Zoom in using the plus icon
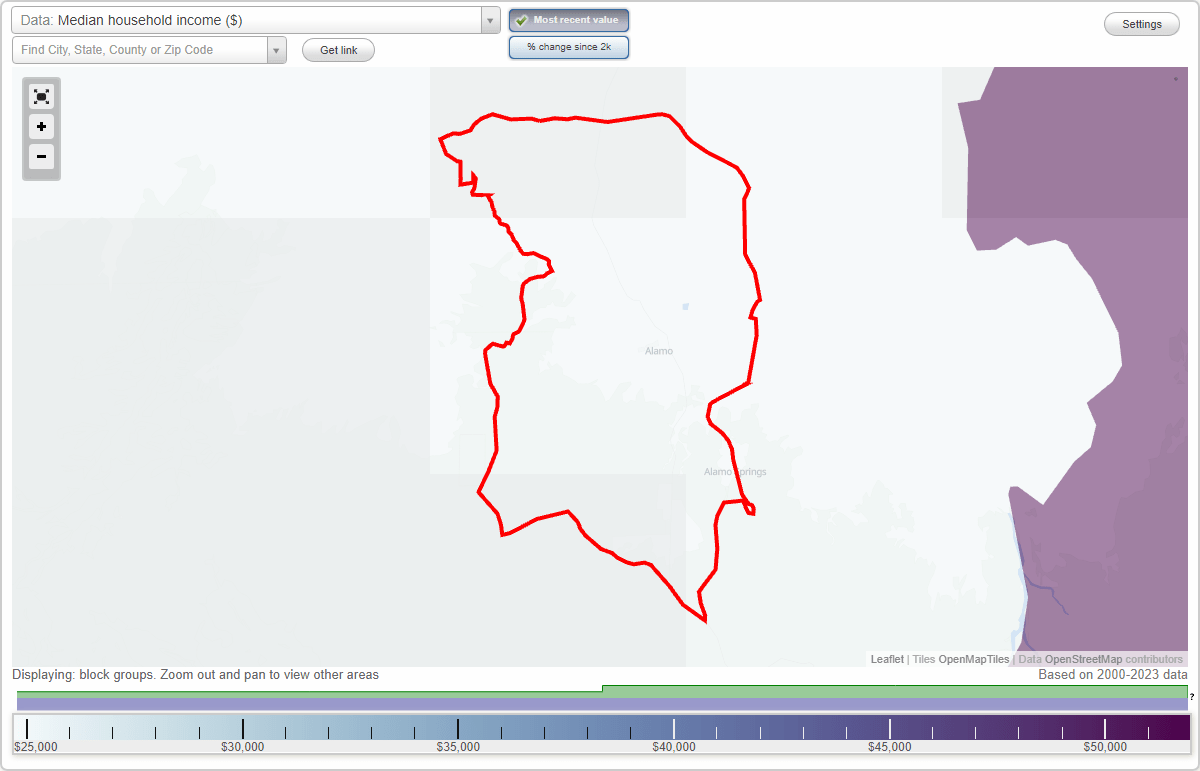The height and width of the screenshot is (771, 1200). click(x=41, y=127)
